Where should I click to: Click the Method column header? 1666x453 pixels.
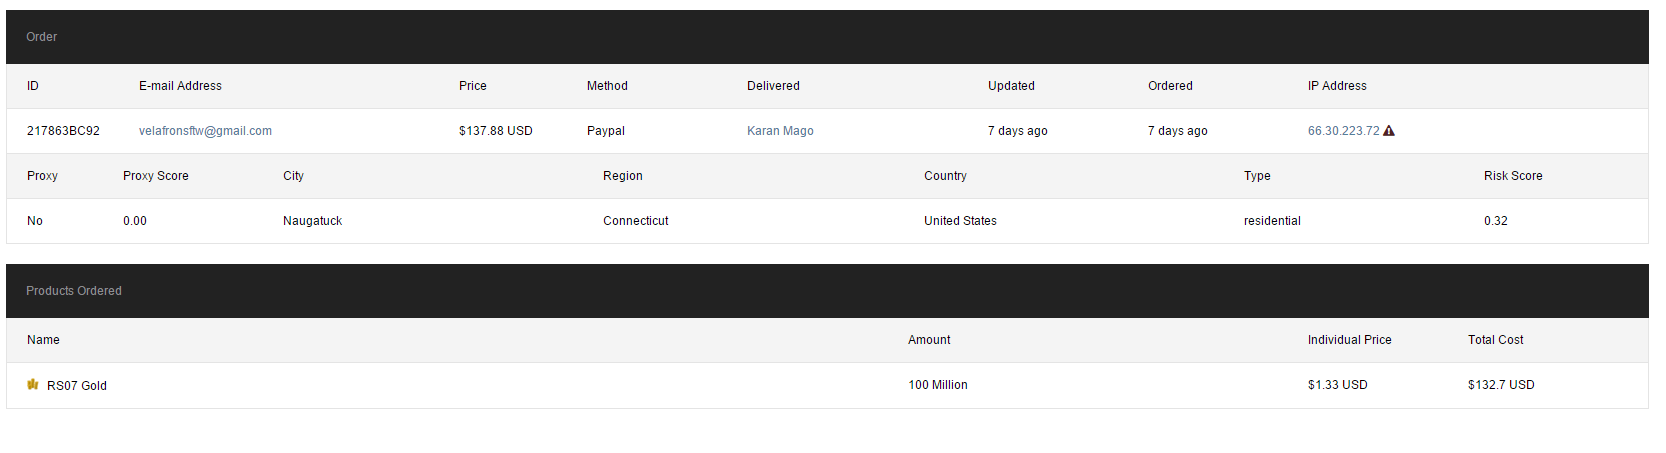[607, 86]
